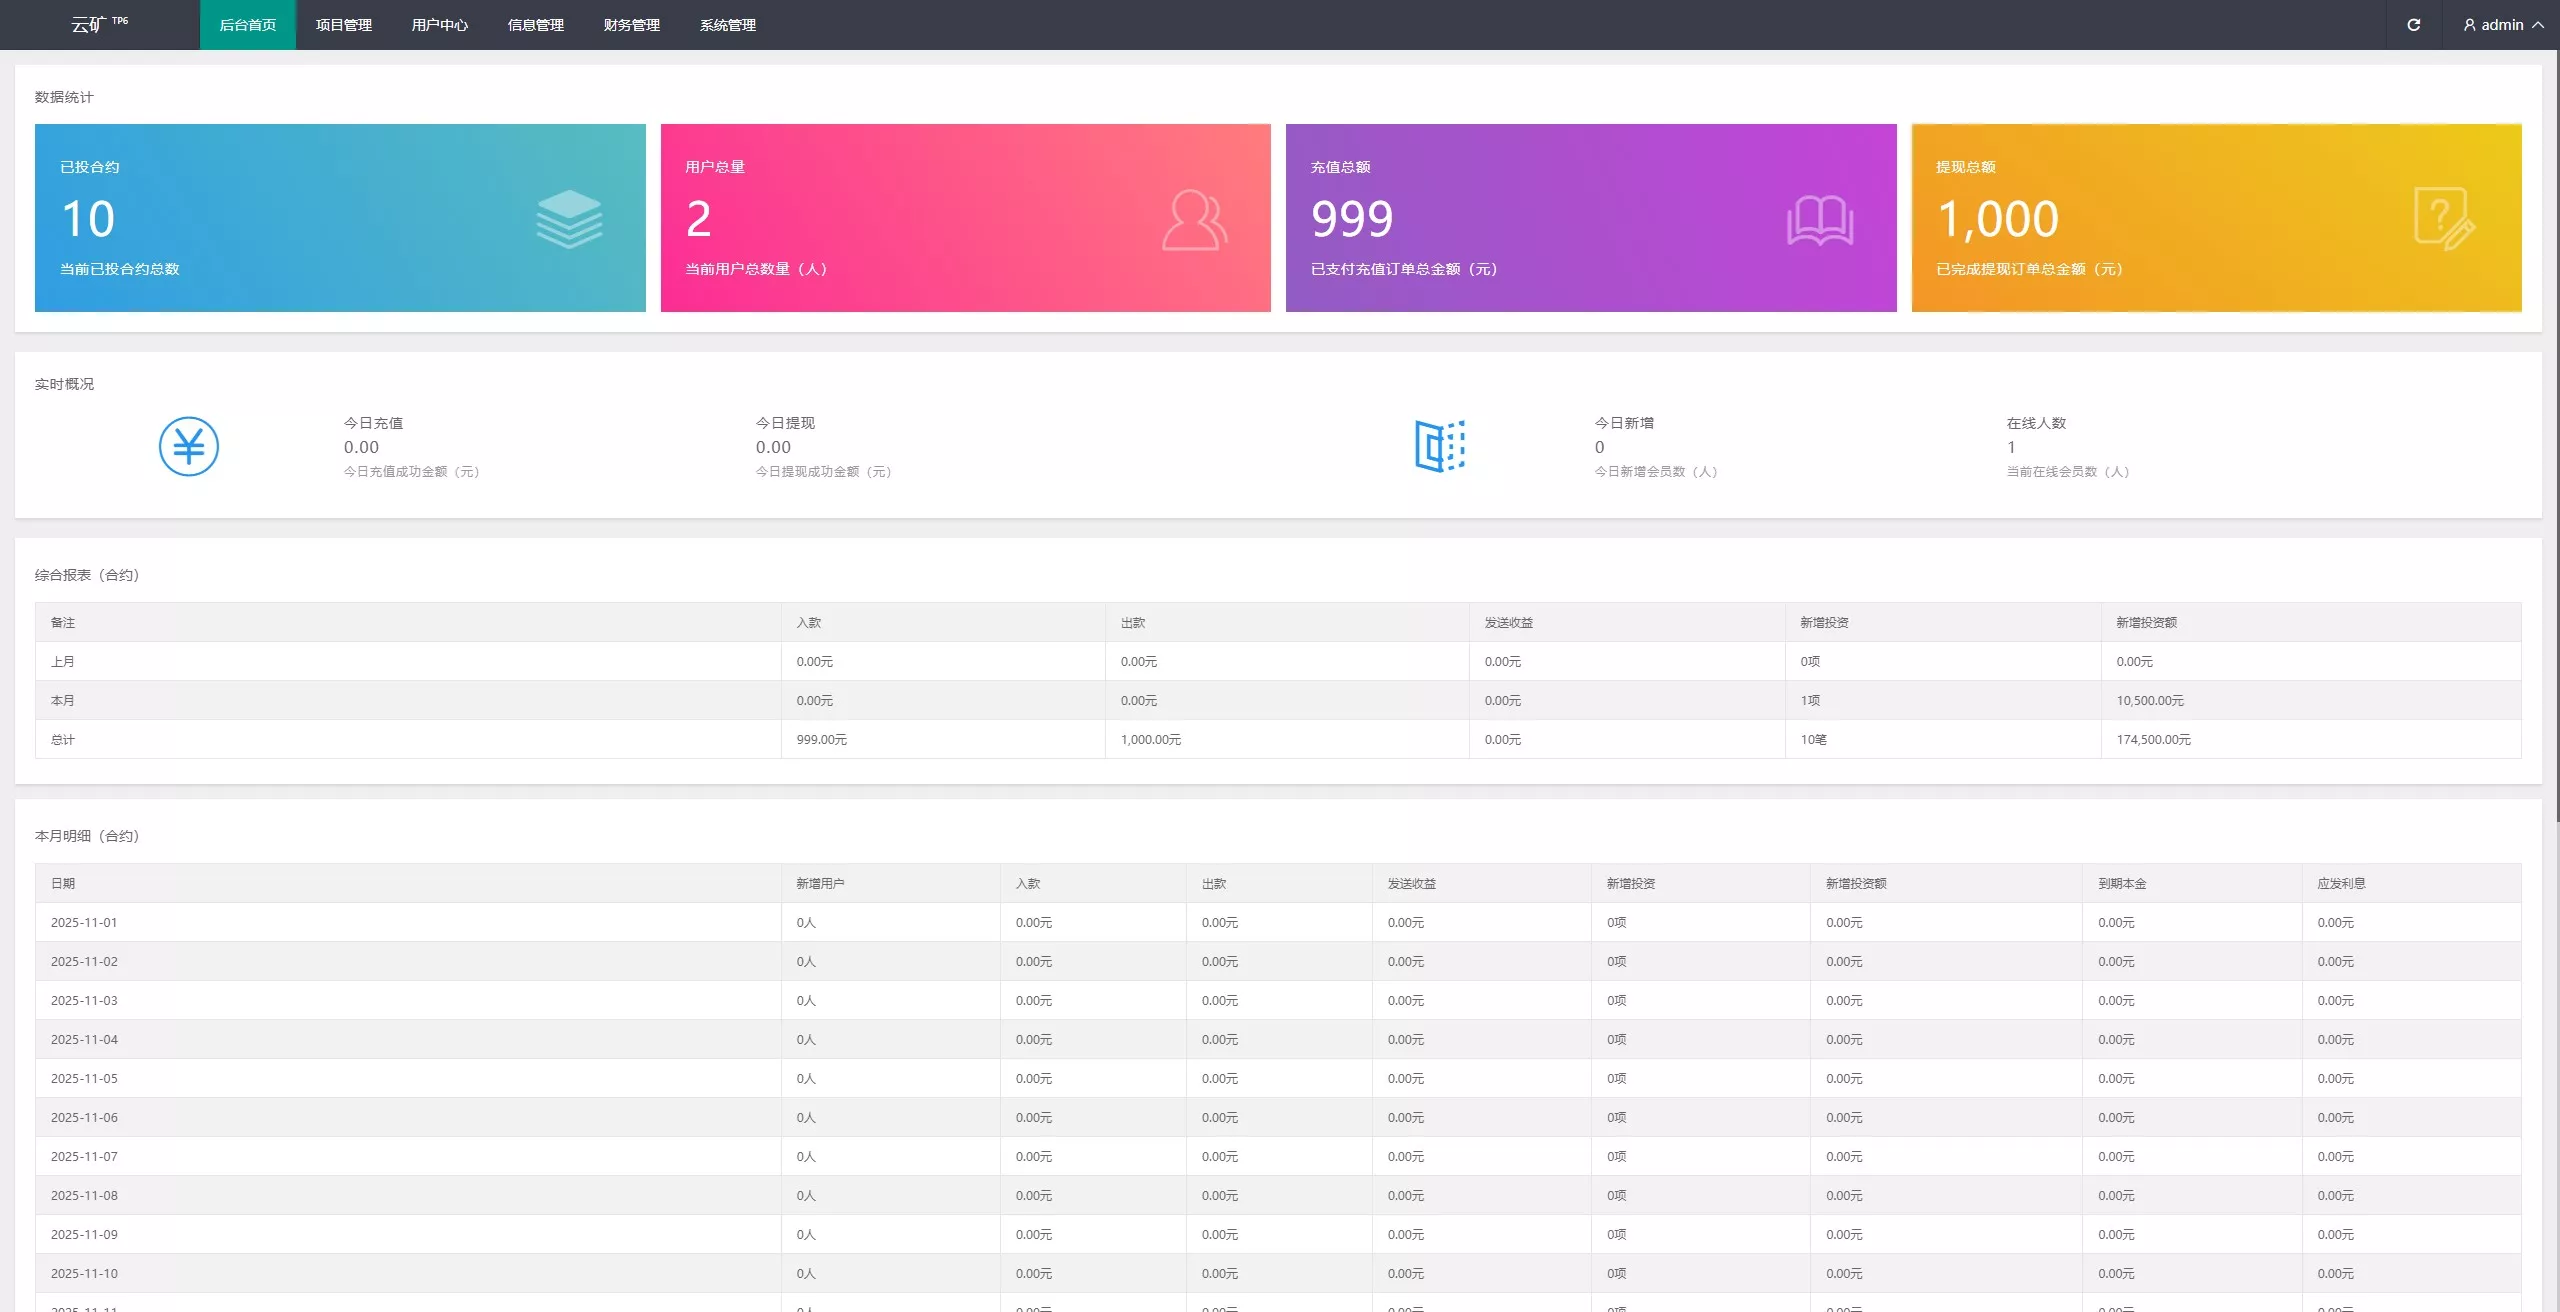2560x1312 pixels.
Task: Click the 2025-11-05 row in monthly table
Action: [84, 1078]
